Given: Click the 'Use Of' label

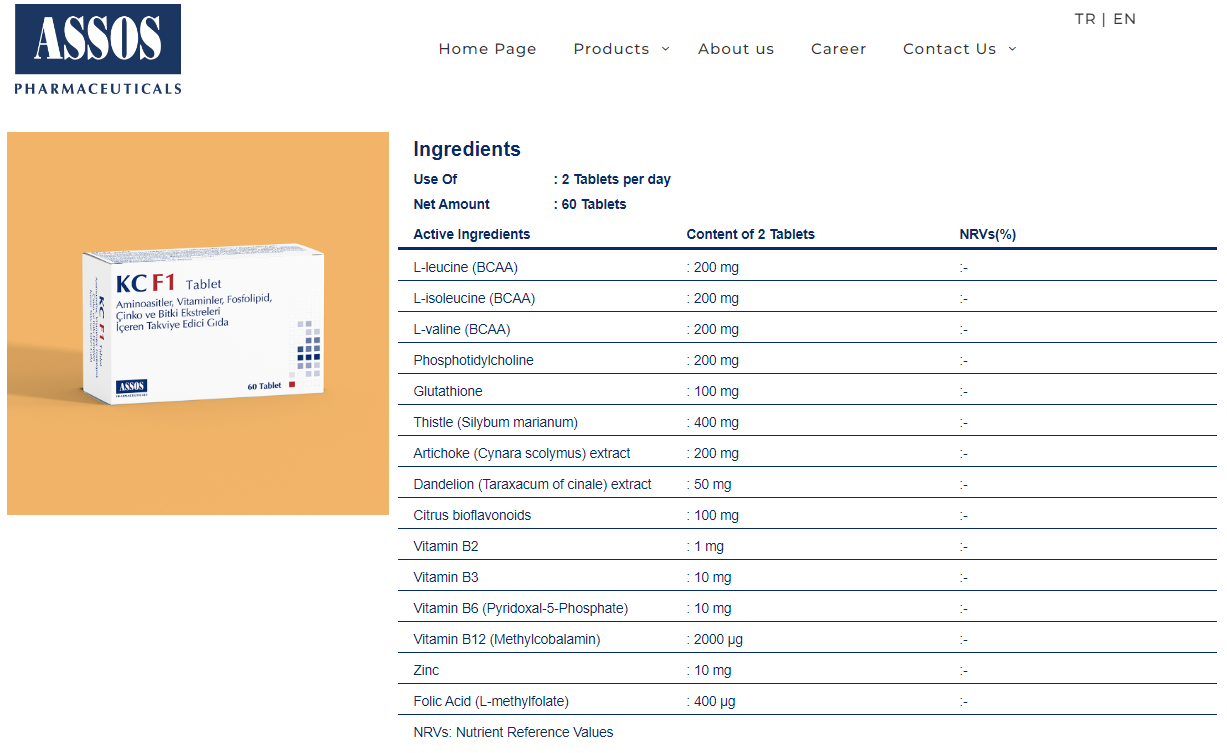Looking at the screenshot, I should [x=435, y=180].
